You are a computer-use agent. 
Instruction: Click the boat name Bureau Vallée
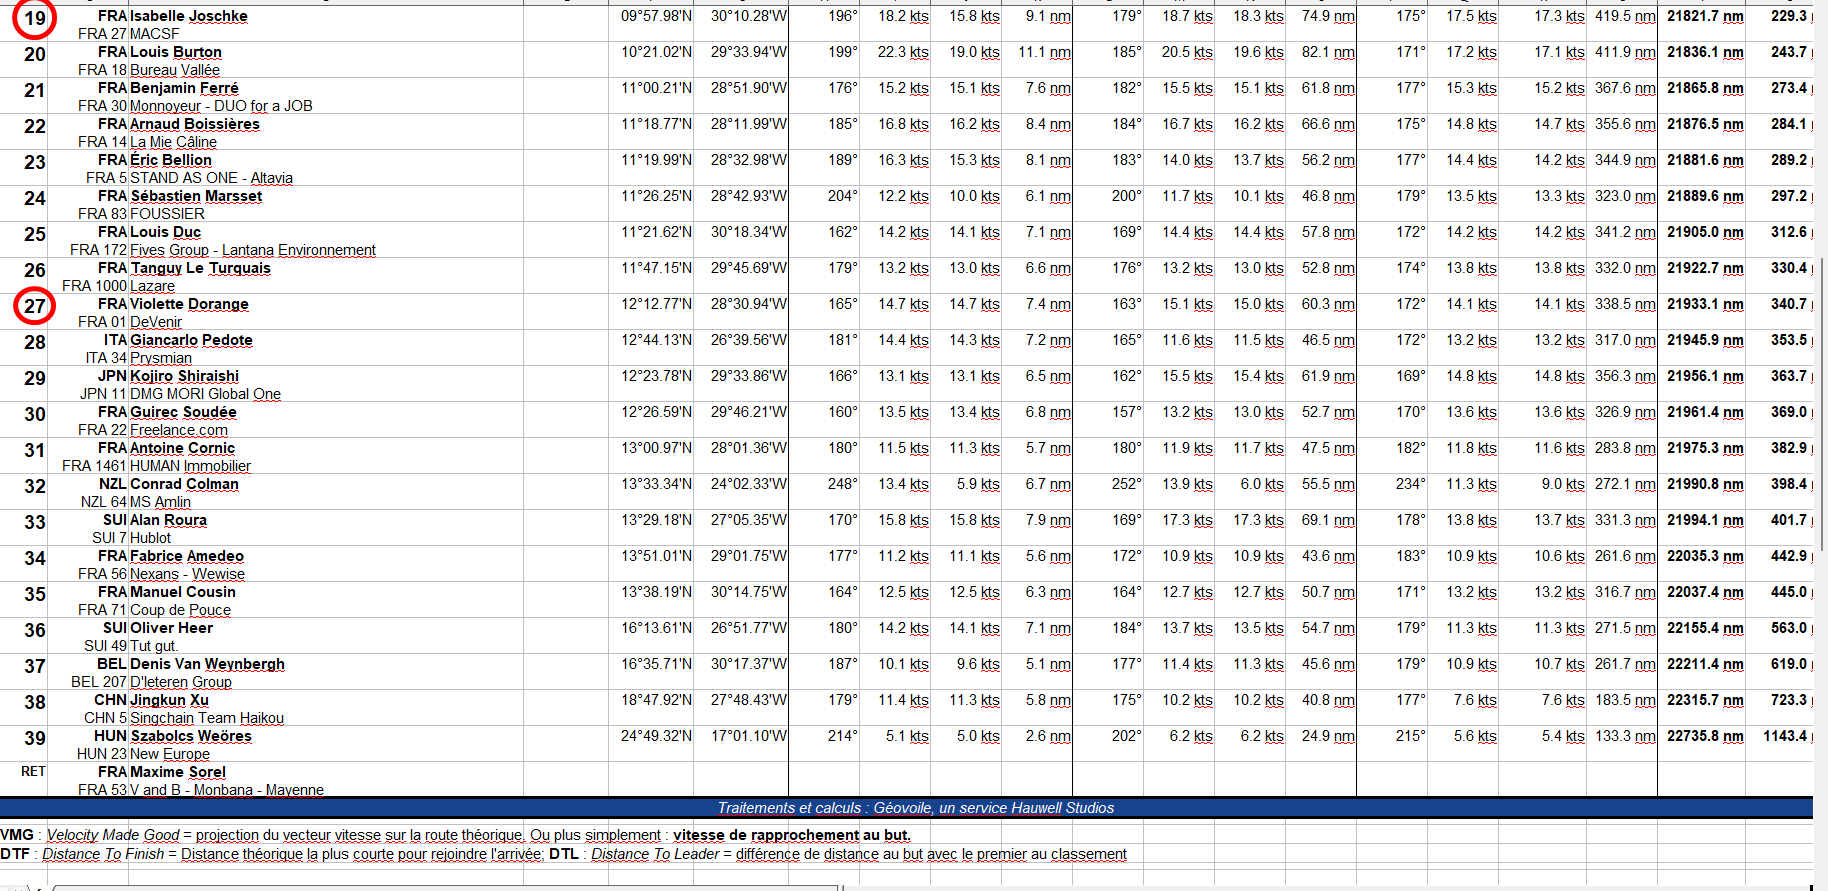pos(175,70)
